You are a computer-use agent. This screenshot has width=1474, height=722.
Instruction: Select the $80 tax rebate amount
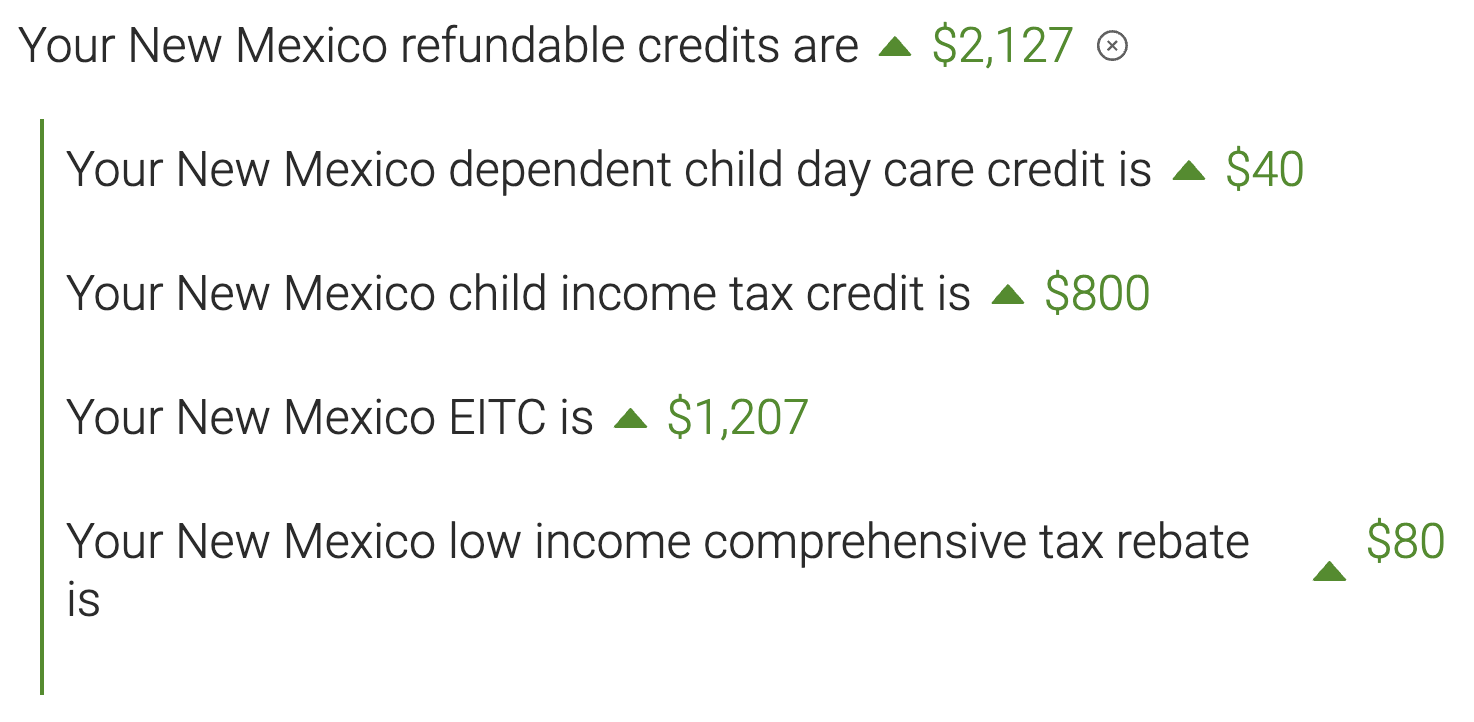(1405, 542)
